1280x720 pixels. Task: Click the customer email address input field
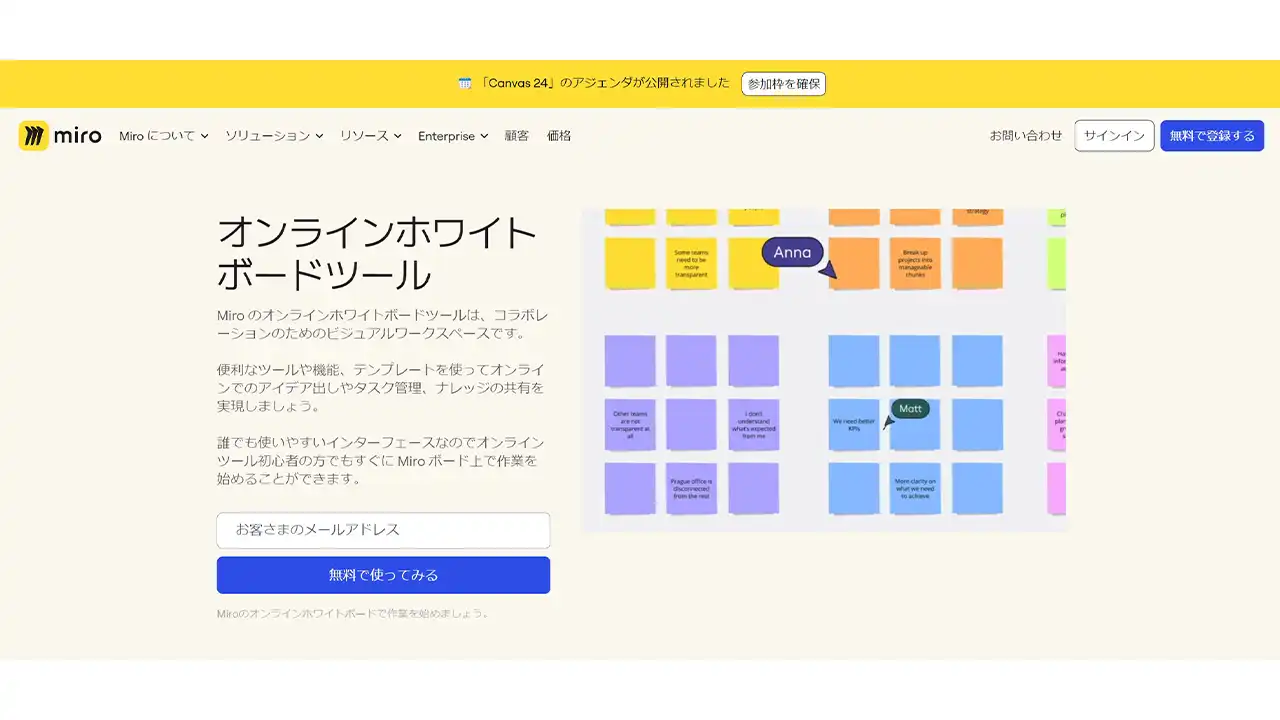[x=383, y=530]
